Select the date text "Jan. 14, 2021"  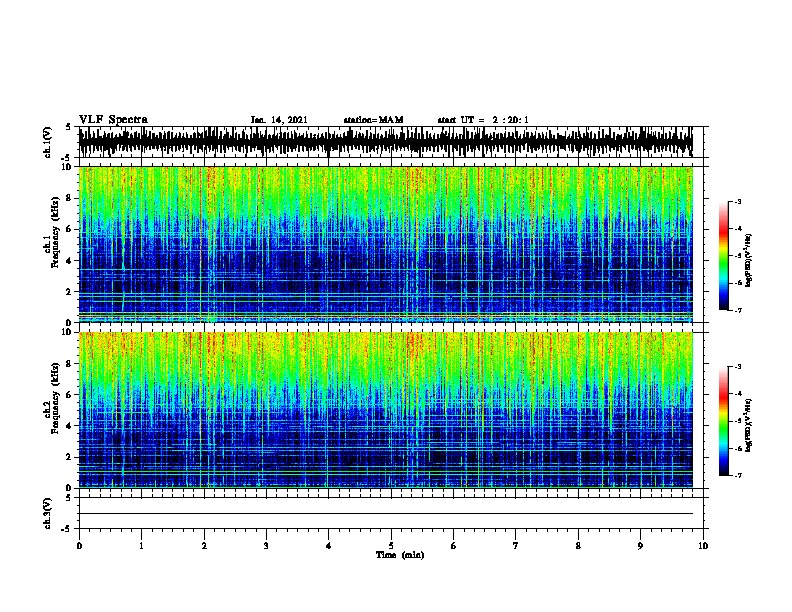pos(279,120)
